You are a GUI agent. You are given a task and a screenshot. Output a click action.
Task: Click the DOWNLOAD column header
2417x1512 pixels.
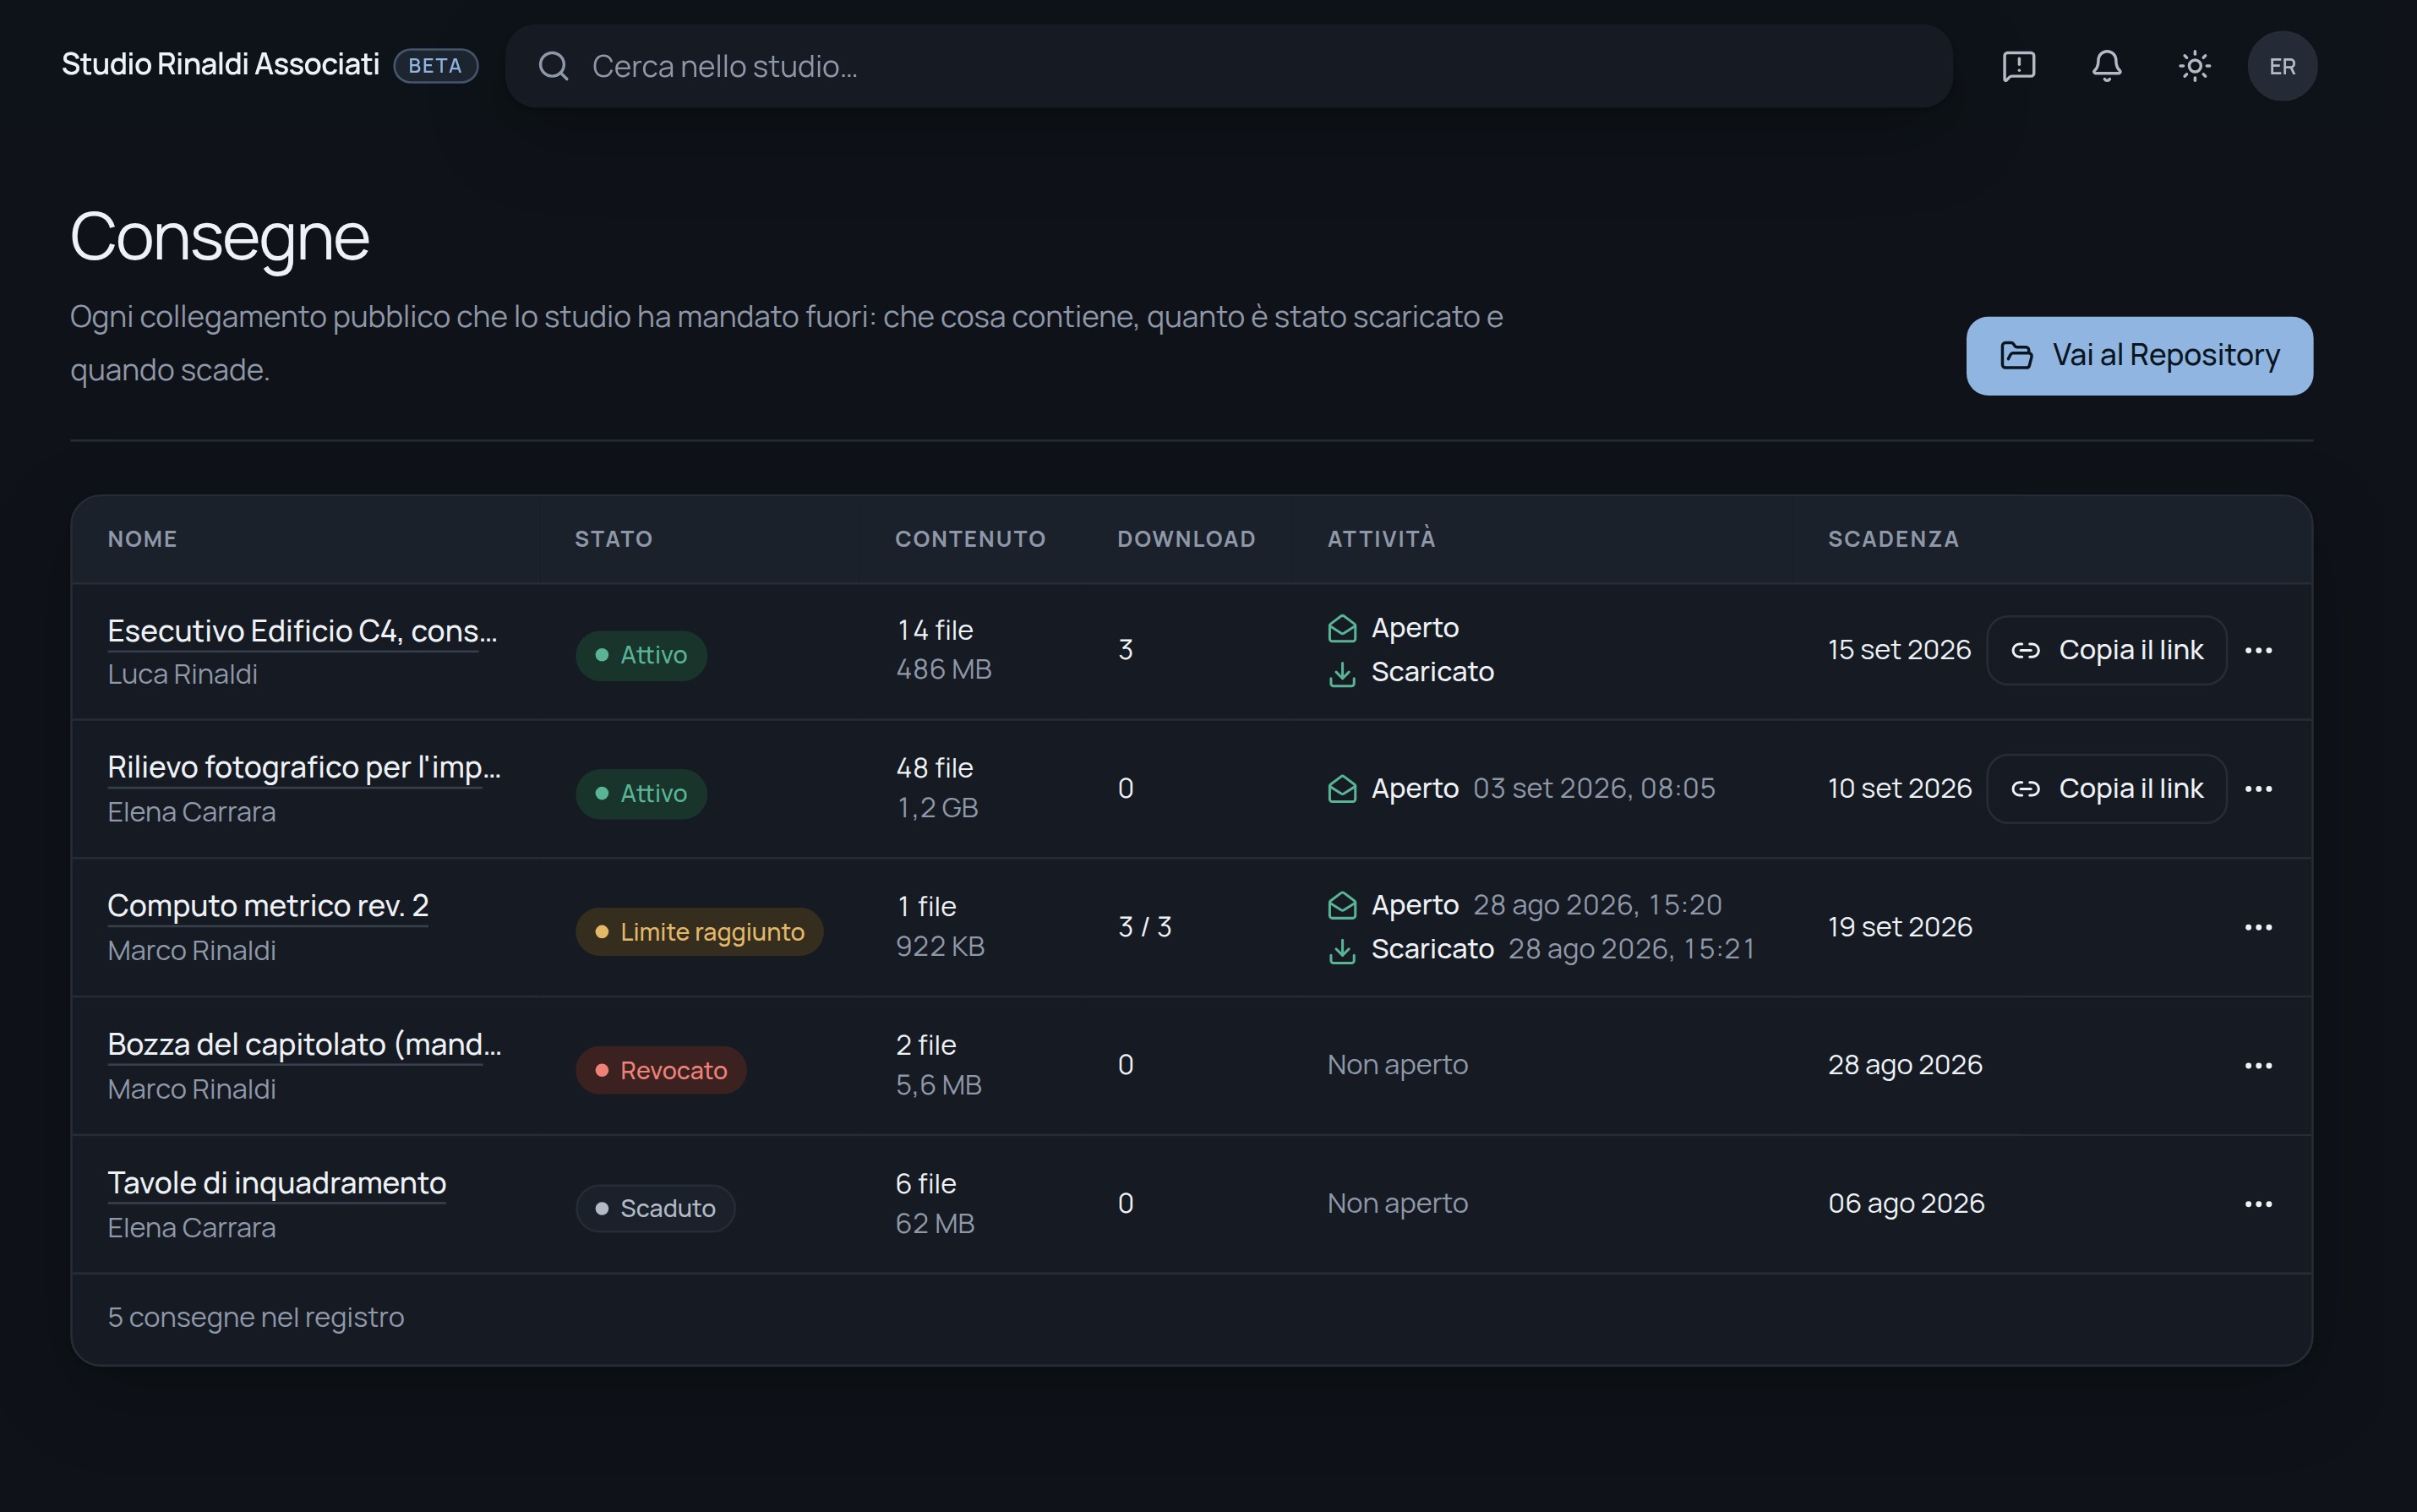(x=1186, y=539)
